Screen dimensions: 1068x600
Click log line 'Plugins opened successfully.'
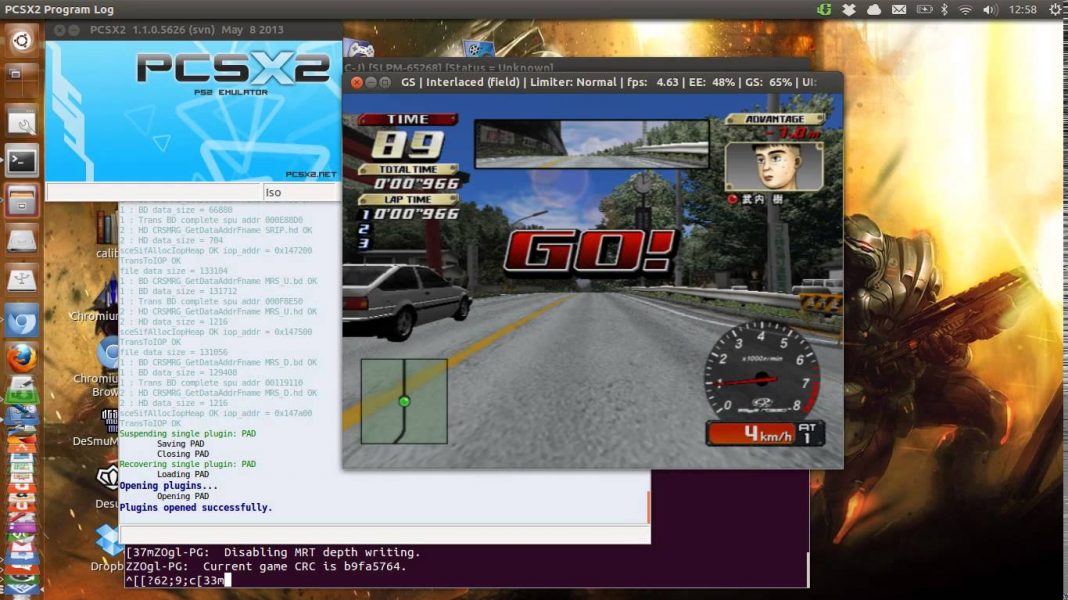[195, 507]
